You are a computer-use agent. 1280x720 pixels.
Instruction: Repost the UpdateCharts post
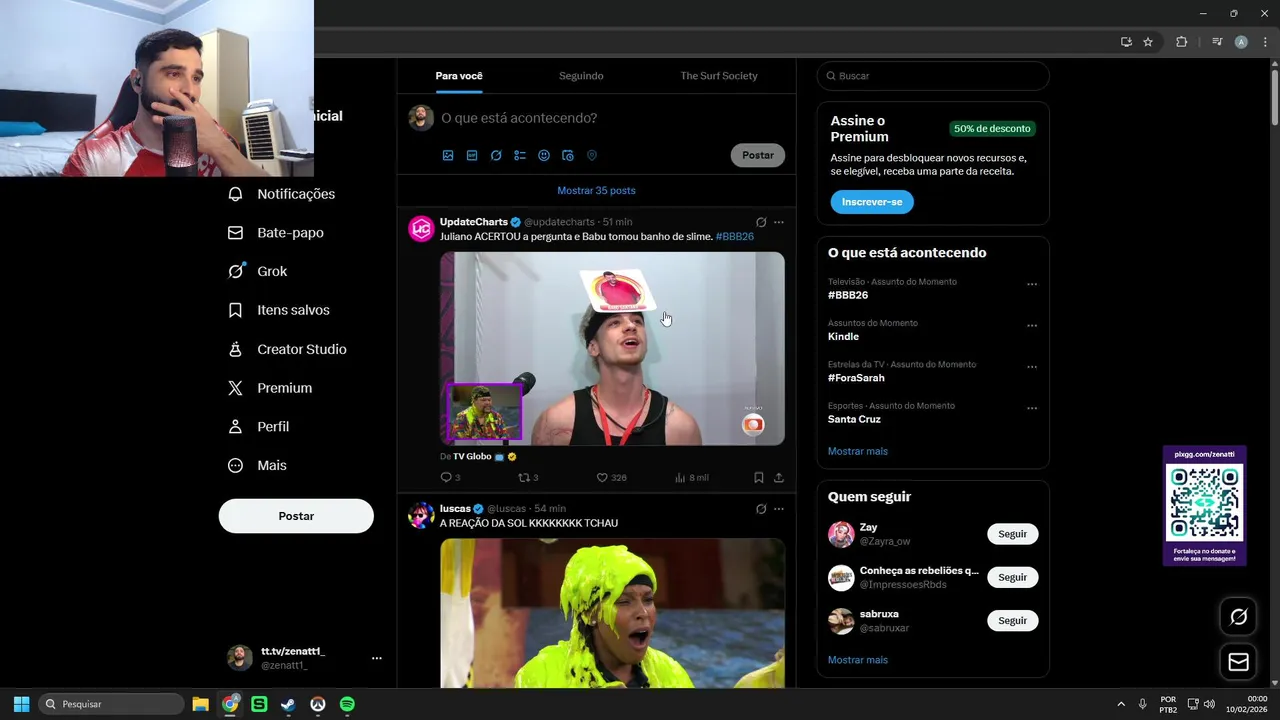click(528, 478)
